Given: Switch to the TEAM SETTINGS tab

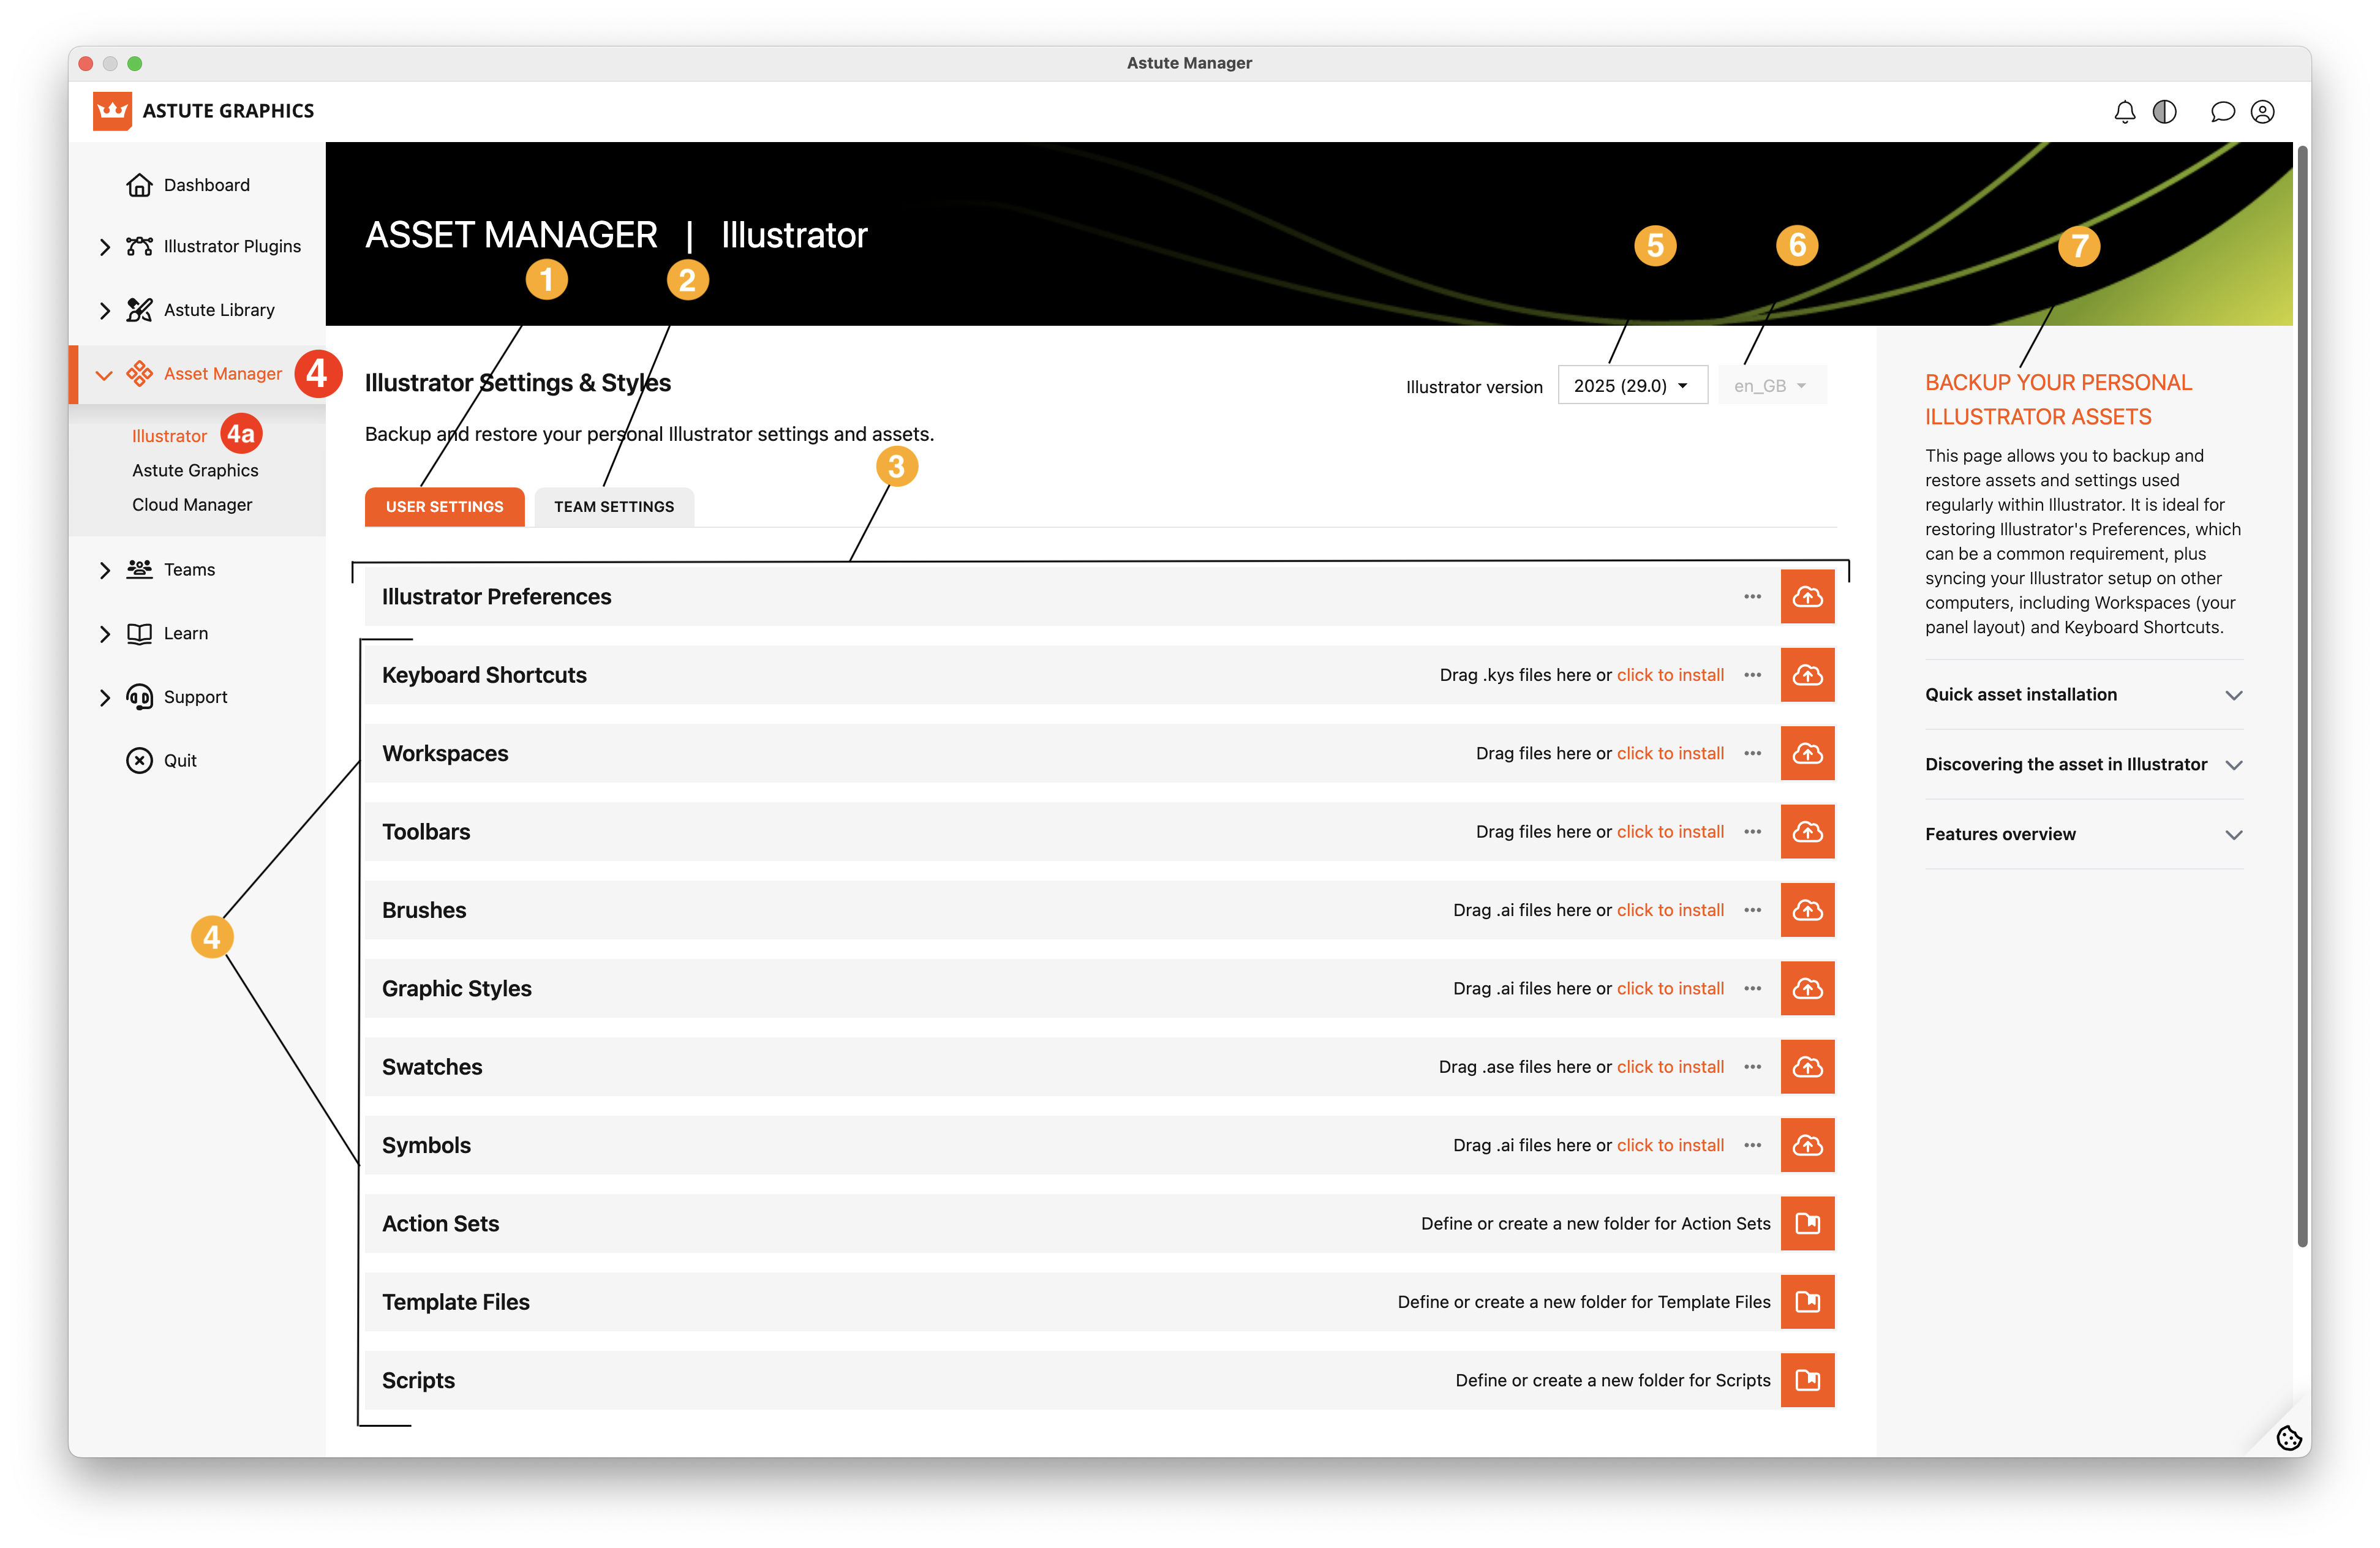Looking at the screenshot, I should [x=614, y=507].
